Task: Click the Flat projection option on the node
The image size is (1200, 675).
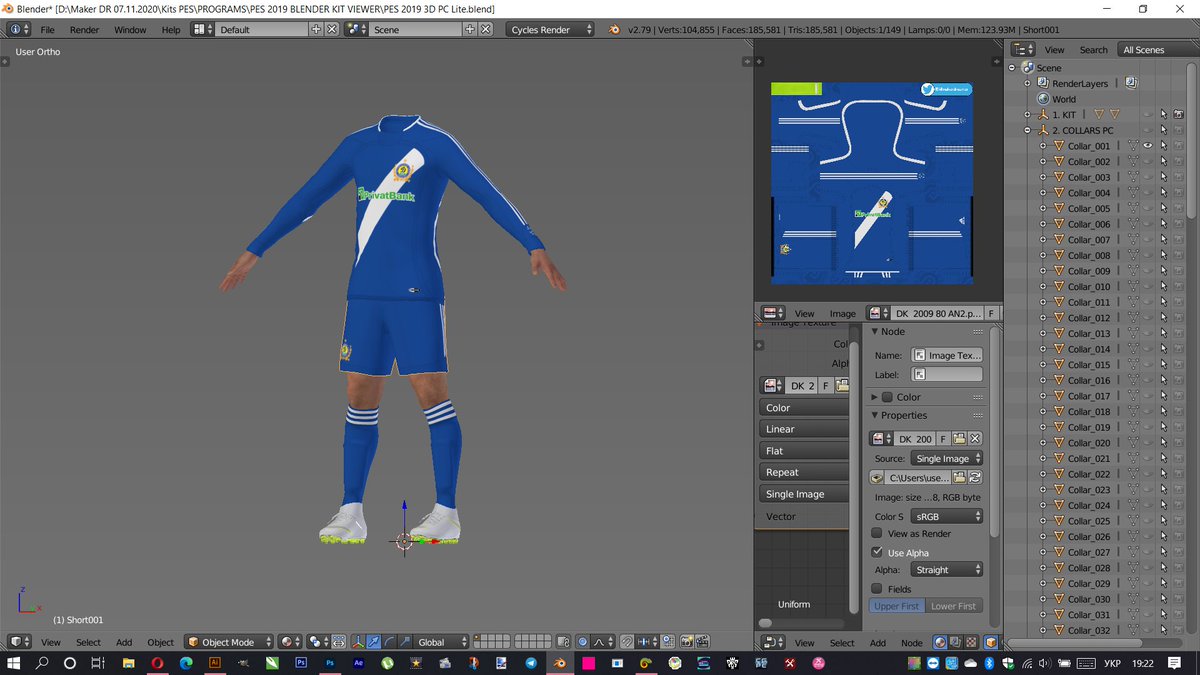Action: click(x=805, y=451)
